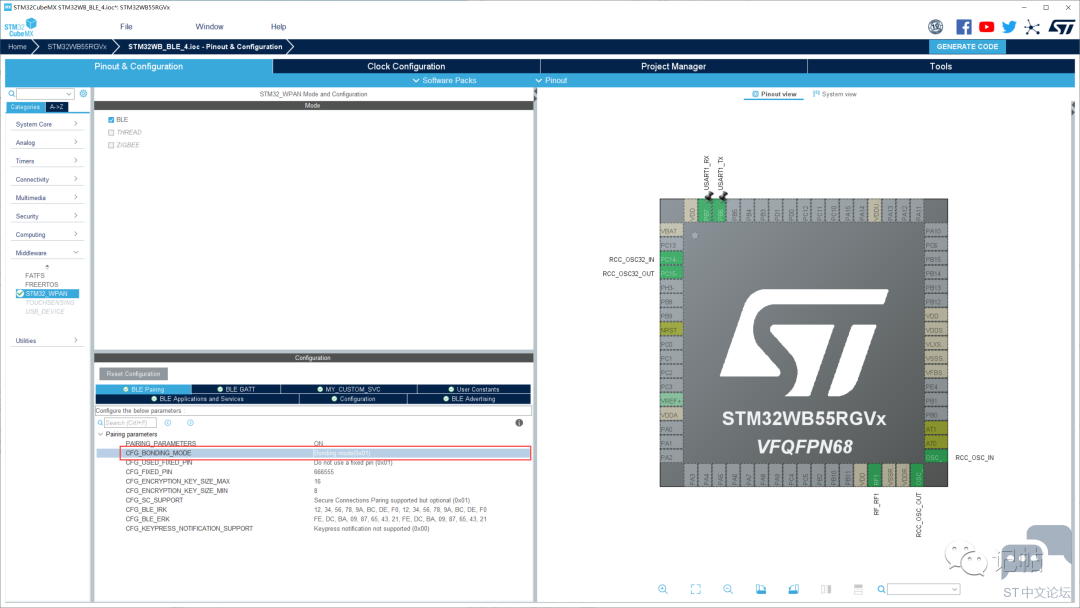
Task: Focus the parameter search field
Action: point(130,423)
